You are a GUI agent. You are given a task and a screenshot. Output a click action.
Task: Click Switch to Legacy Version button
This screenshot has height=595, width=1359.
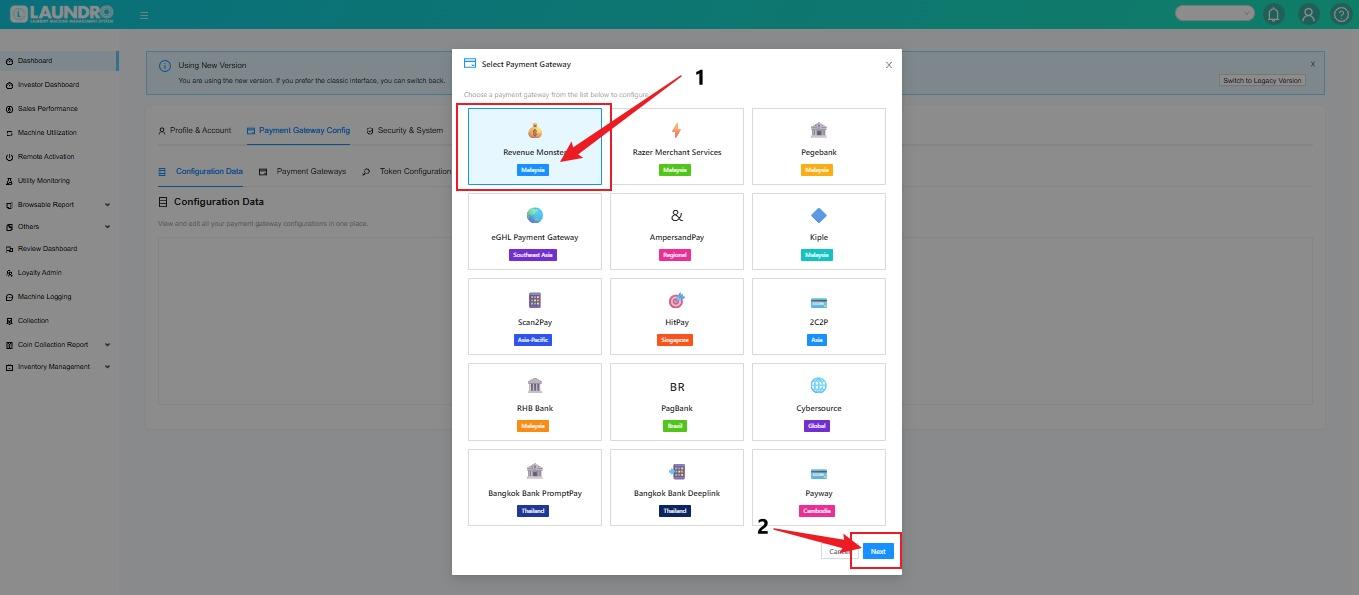pyautogui.click(x=1262, y=80)
